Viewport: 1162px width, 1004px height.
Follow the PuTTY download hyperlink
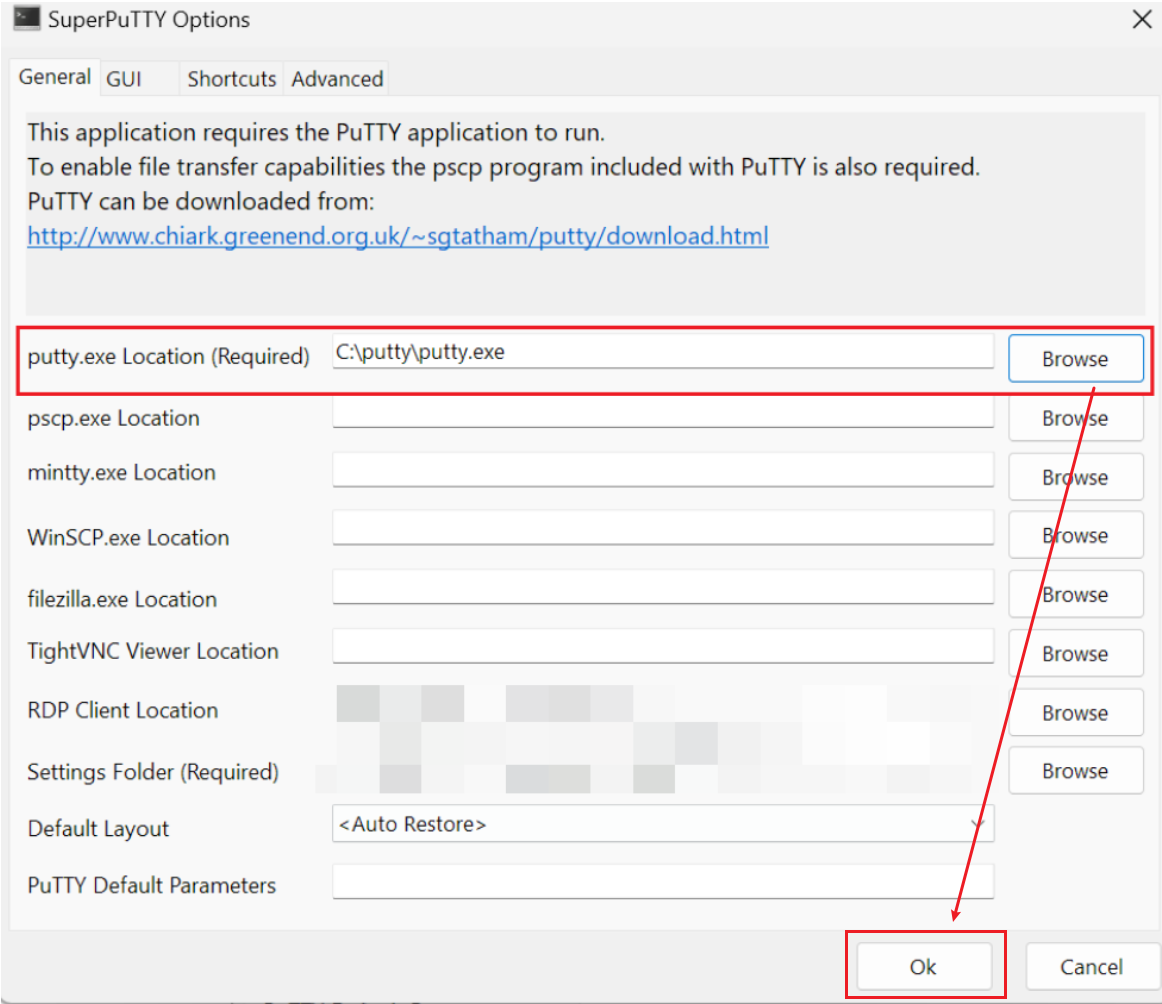(x=398, y=236)
